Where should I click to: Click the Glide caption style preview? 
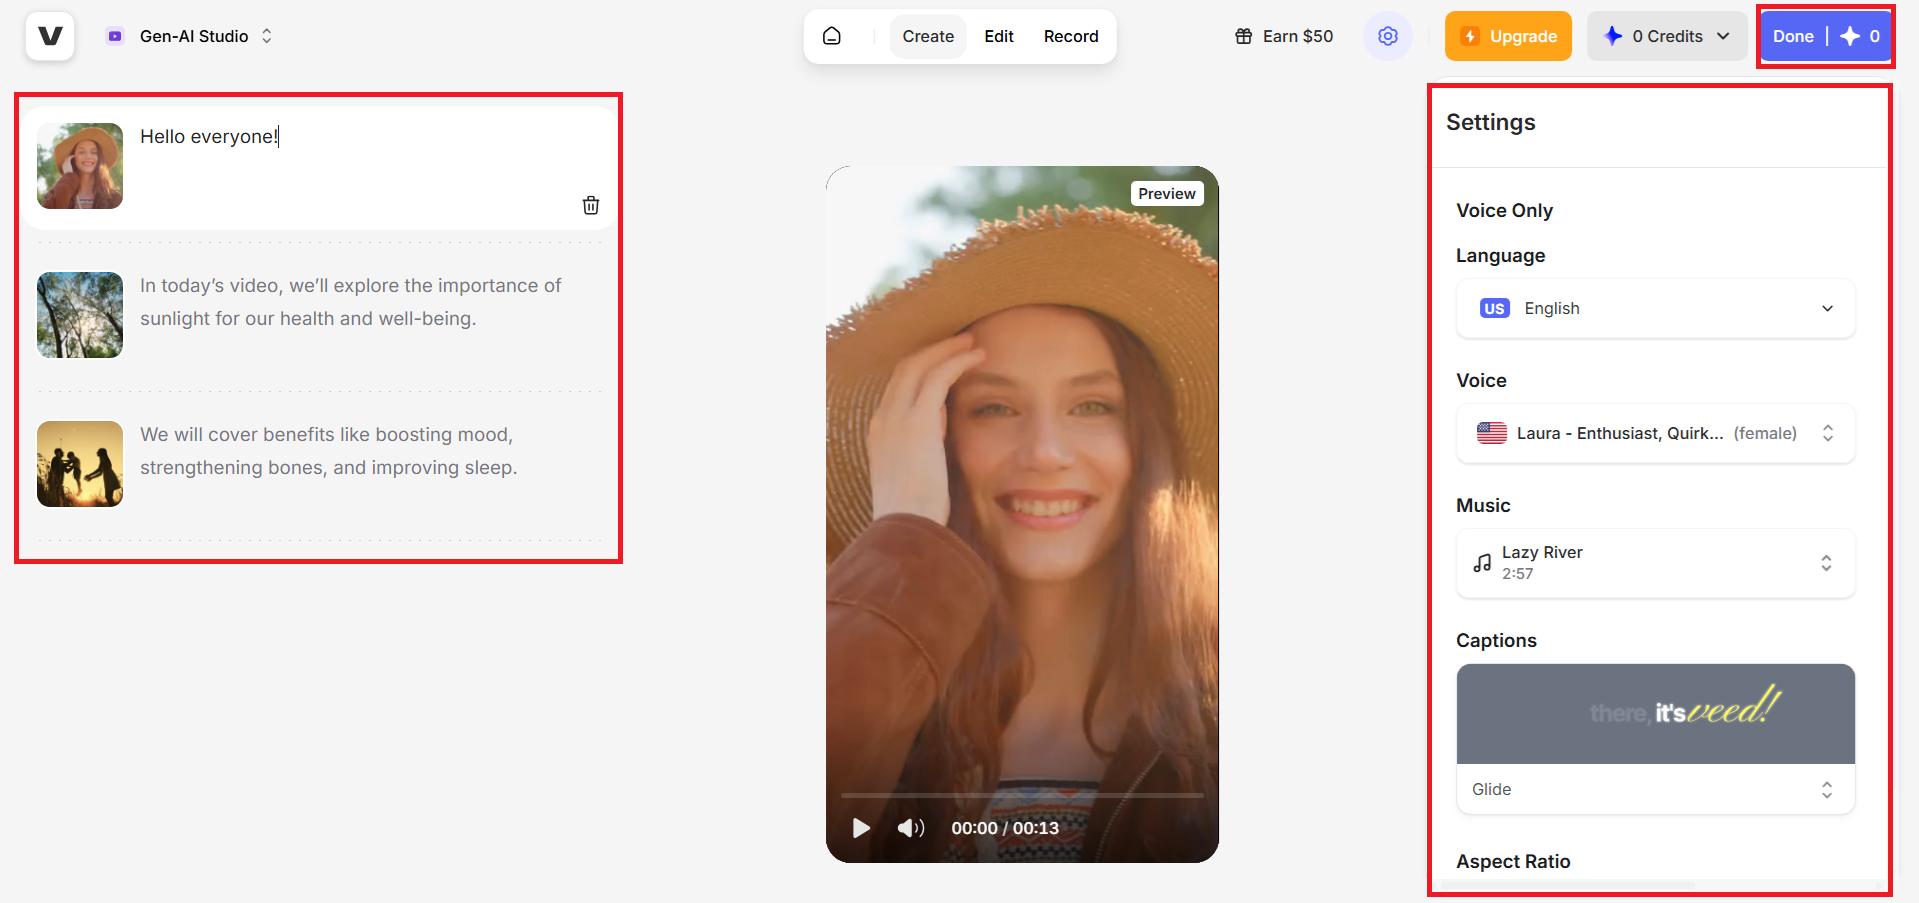click(x=1656, y=714)
